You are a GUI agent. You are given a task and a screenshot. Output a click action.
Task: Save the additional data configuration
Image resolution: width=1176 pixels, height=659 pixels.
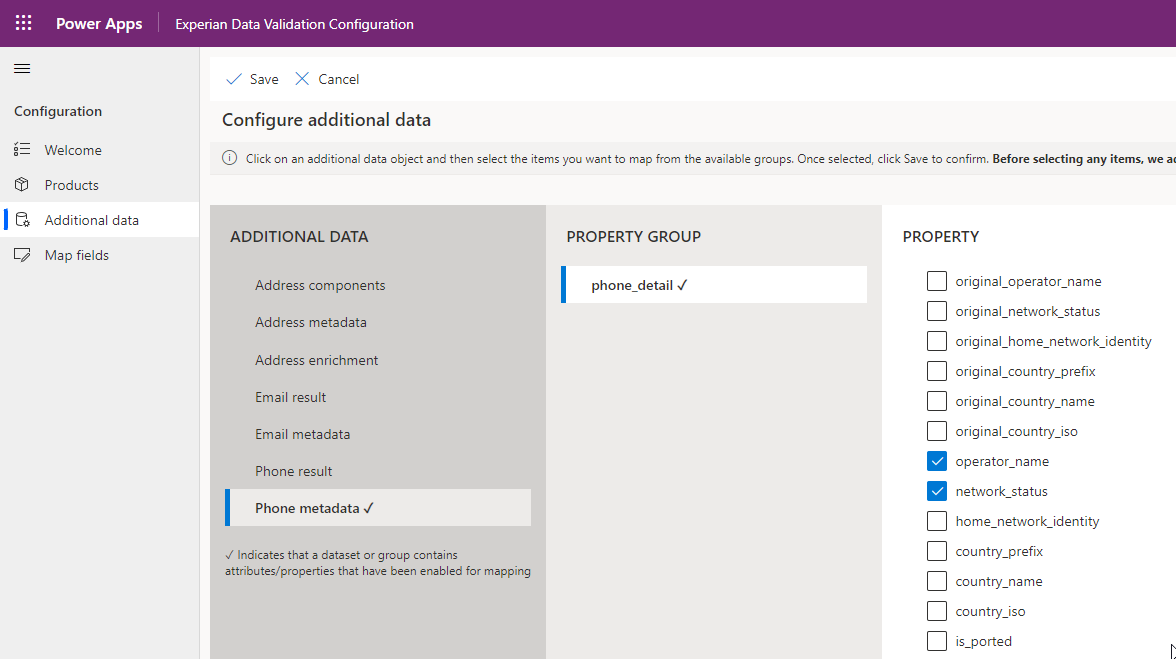[x=250, y=78]
